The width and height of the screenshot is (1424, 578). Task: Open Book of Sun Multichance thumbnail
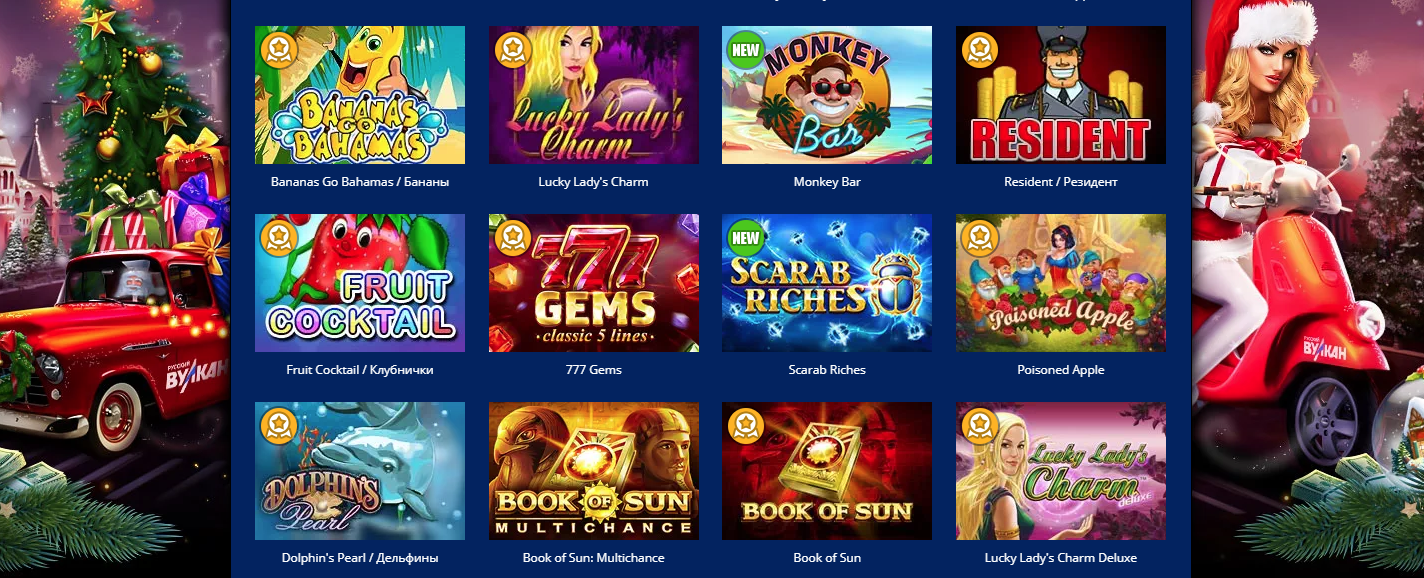tap(594, 471)
